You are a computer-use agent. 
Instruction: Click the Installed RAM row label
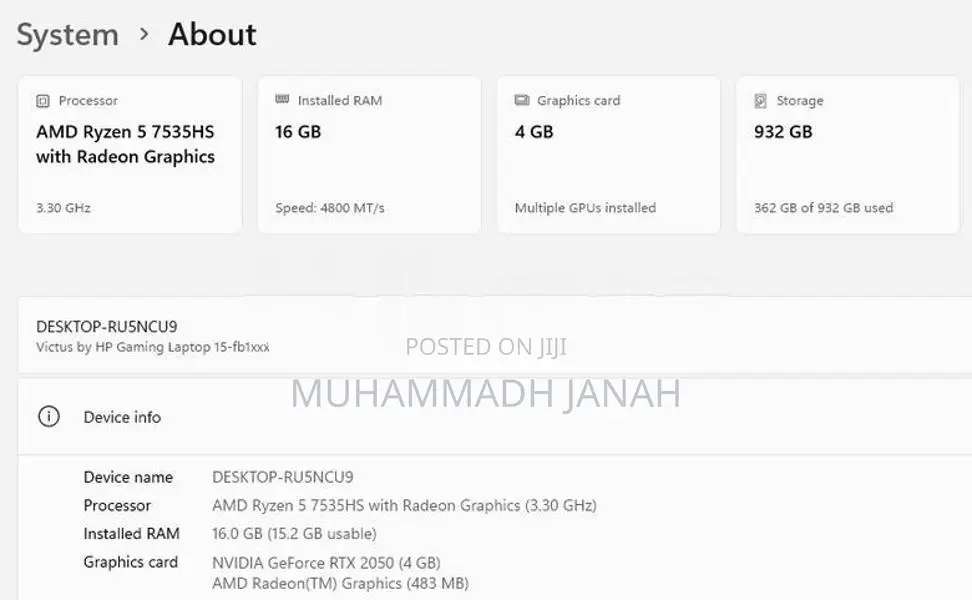(x=131, y=533)
